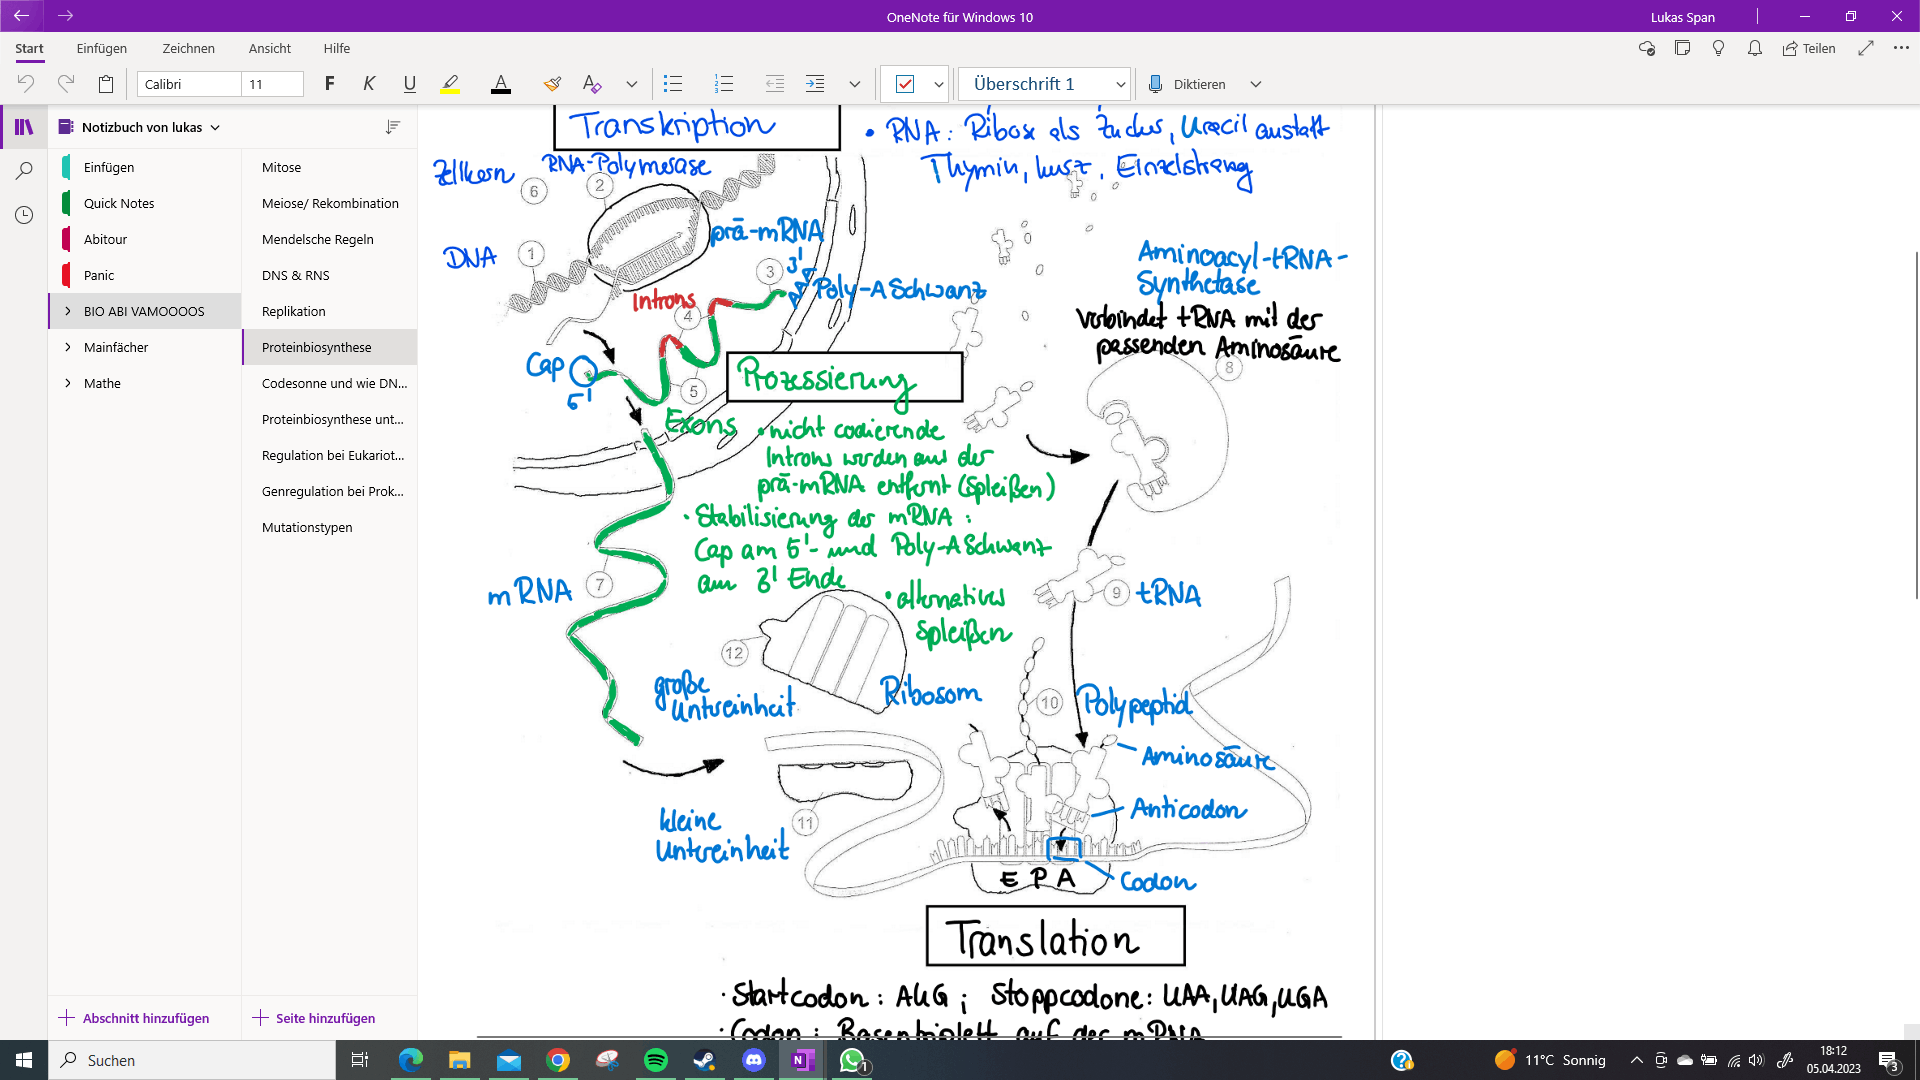Open the Replikation page
Screen dimensions: 1920x1080
tap(329, 311)
